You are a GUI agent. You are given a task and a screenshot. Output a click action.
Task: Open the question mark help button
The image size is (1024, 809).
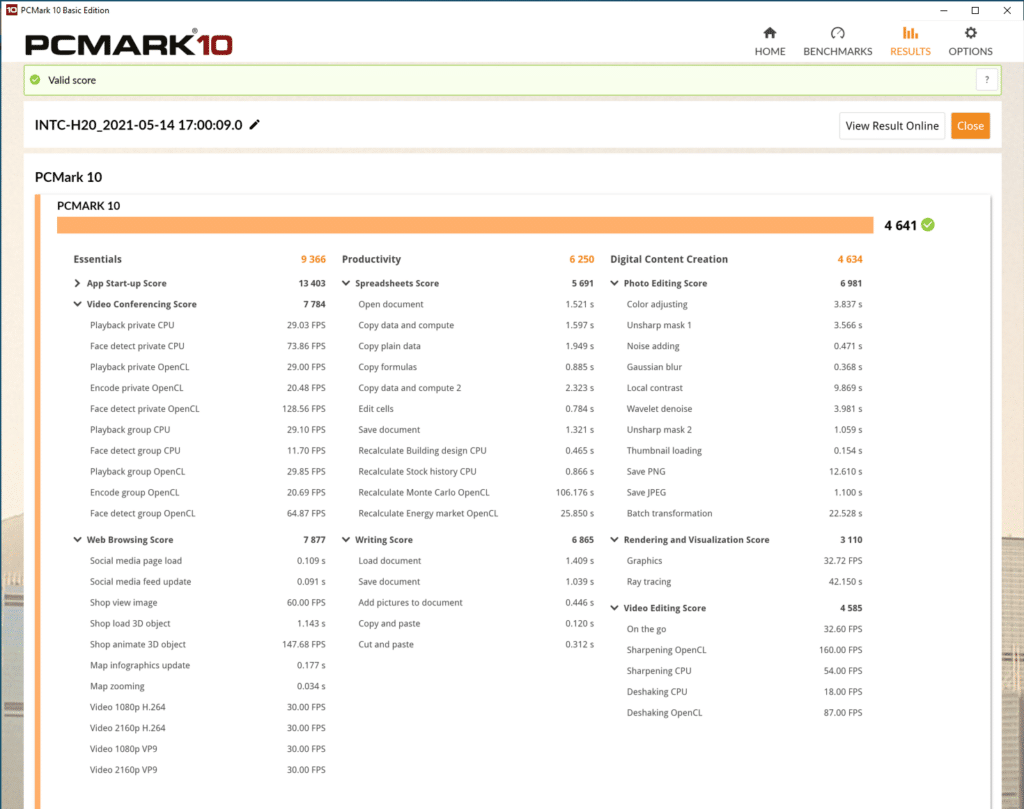click(x=986, y=80)
